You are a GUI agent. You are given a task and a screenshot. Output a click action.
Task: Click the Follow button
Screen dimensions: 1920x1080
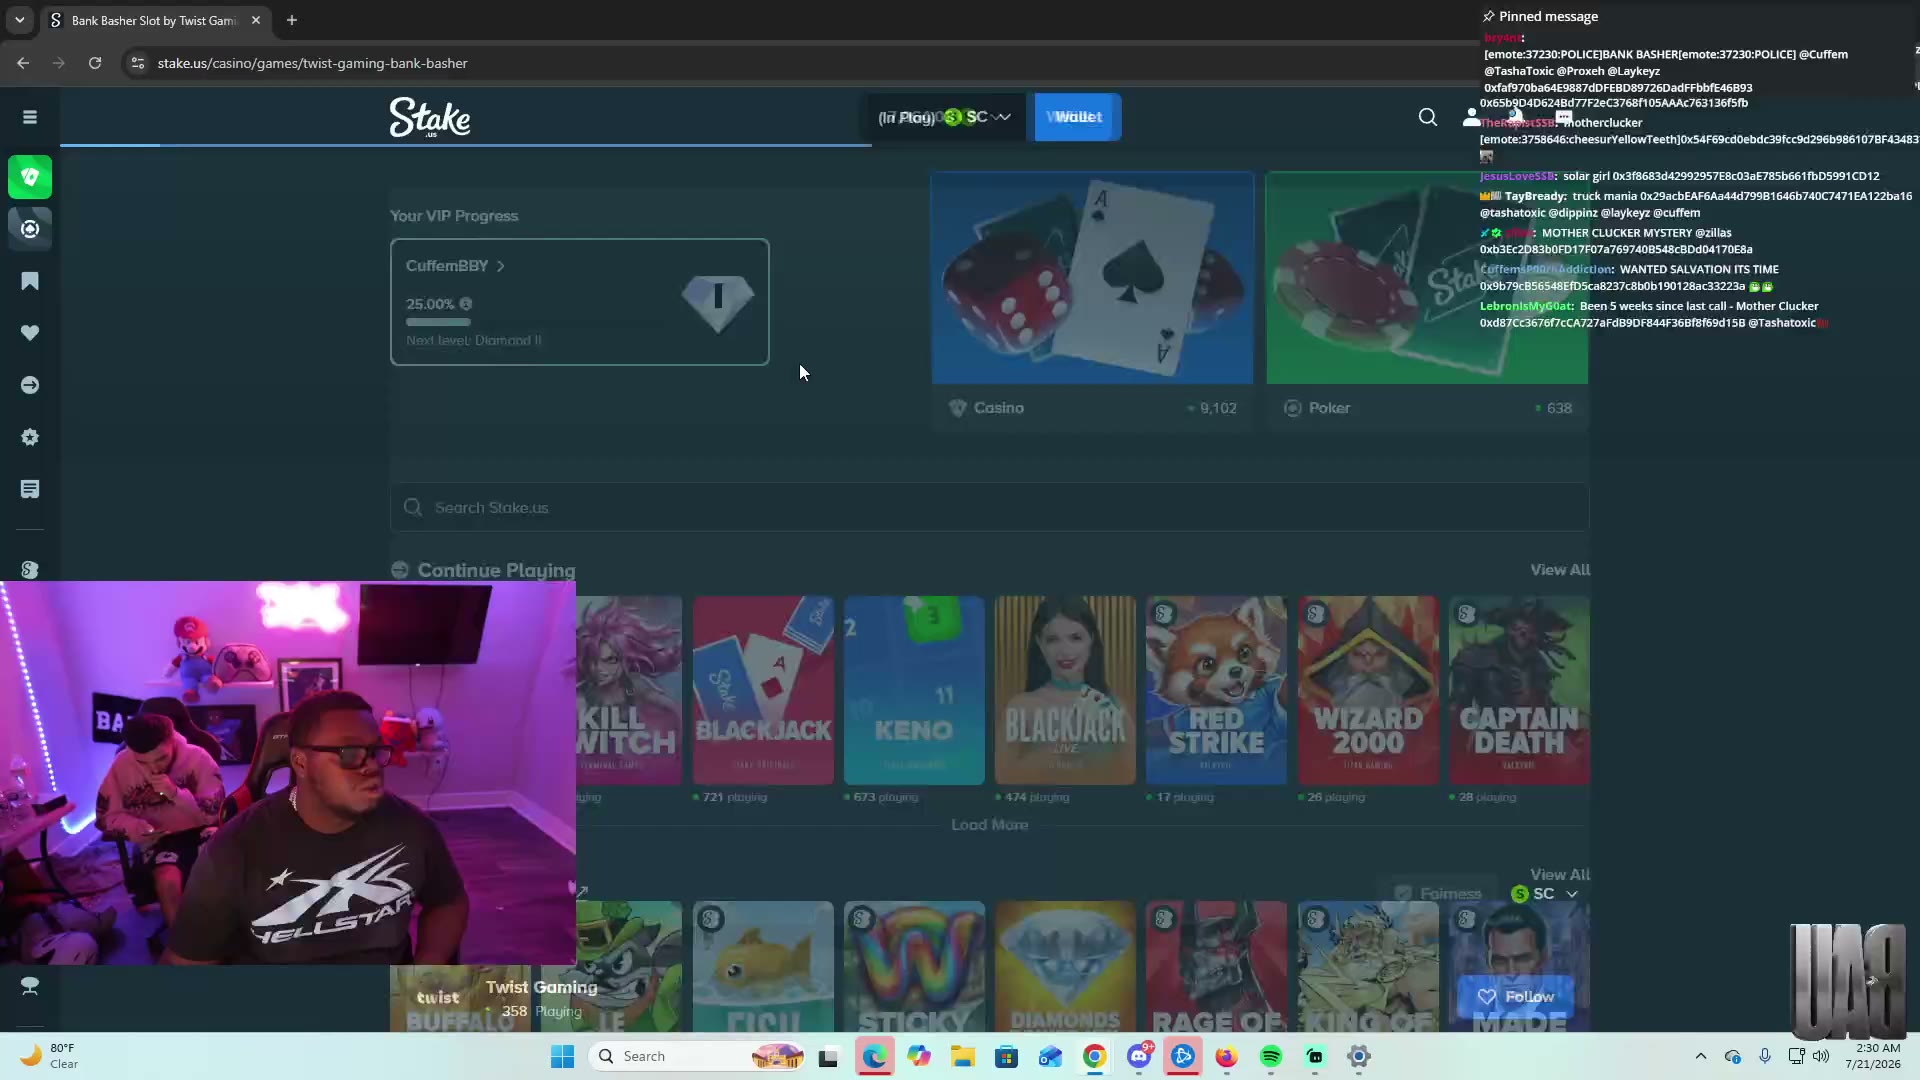[x=1516, y=997]
